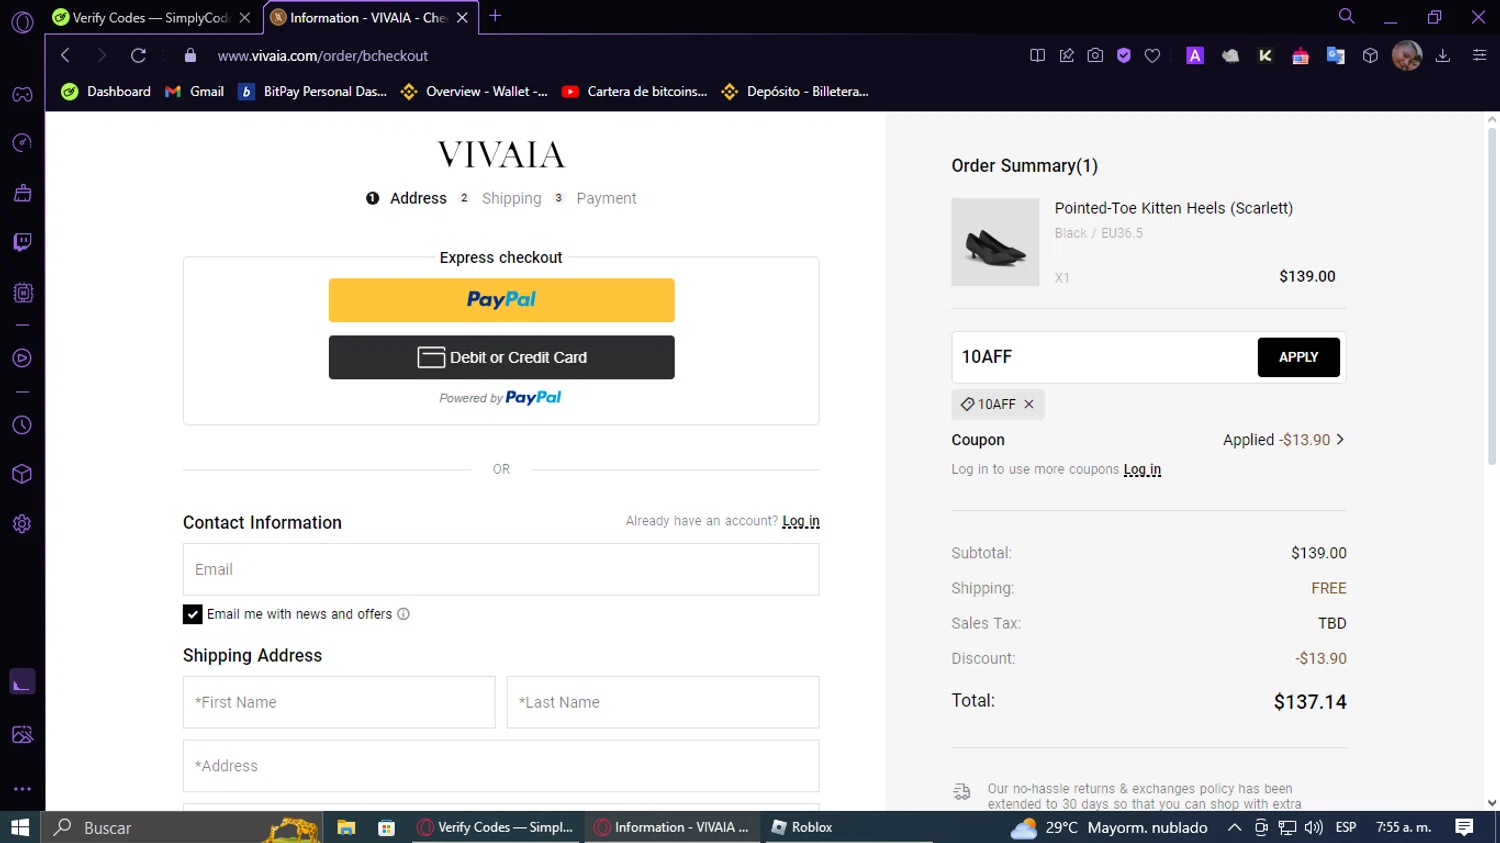Open Cartera de bitcoins bookmark
This screenshot has height=843, width=1500.
coord(634,92)
